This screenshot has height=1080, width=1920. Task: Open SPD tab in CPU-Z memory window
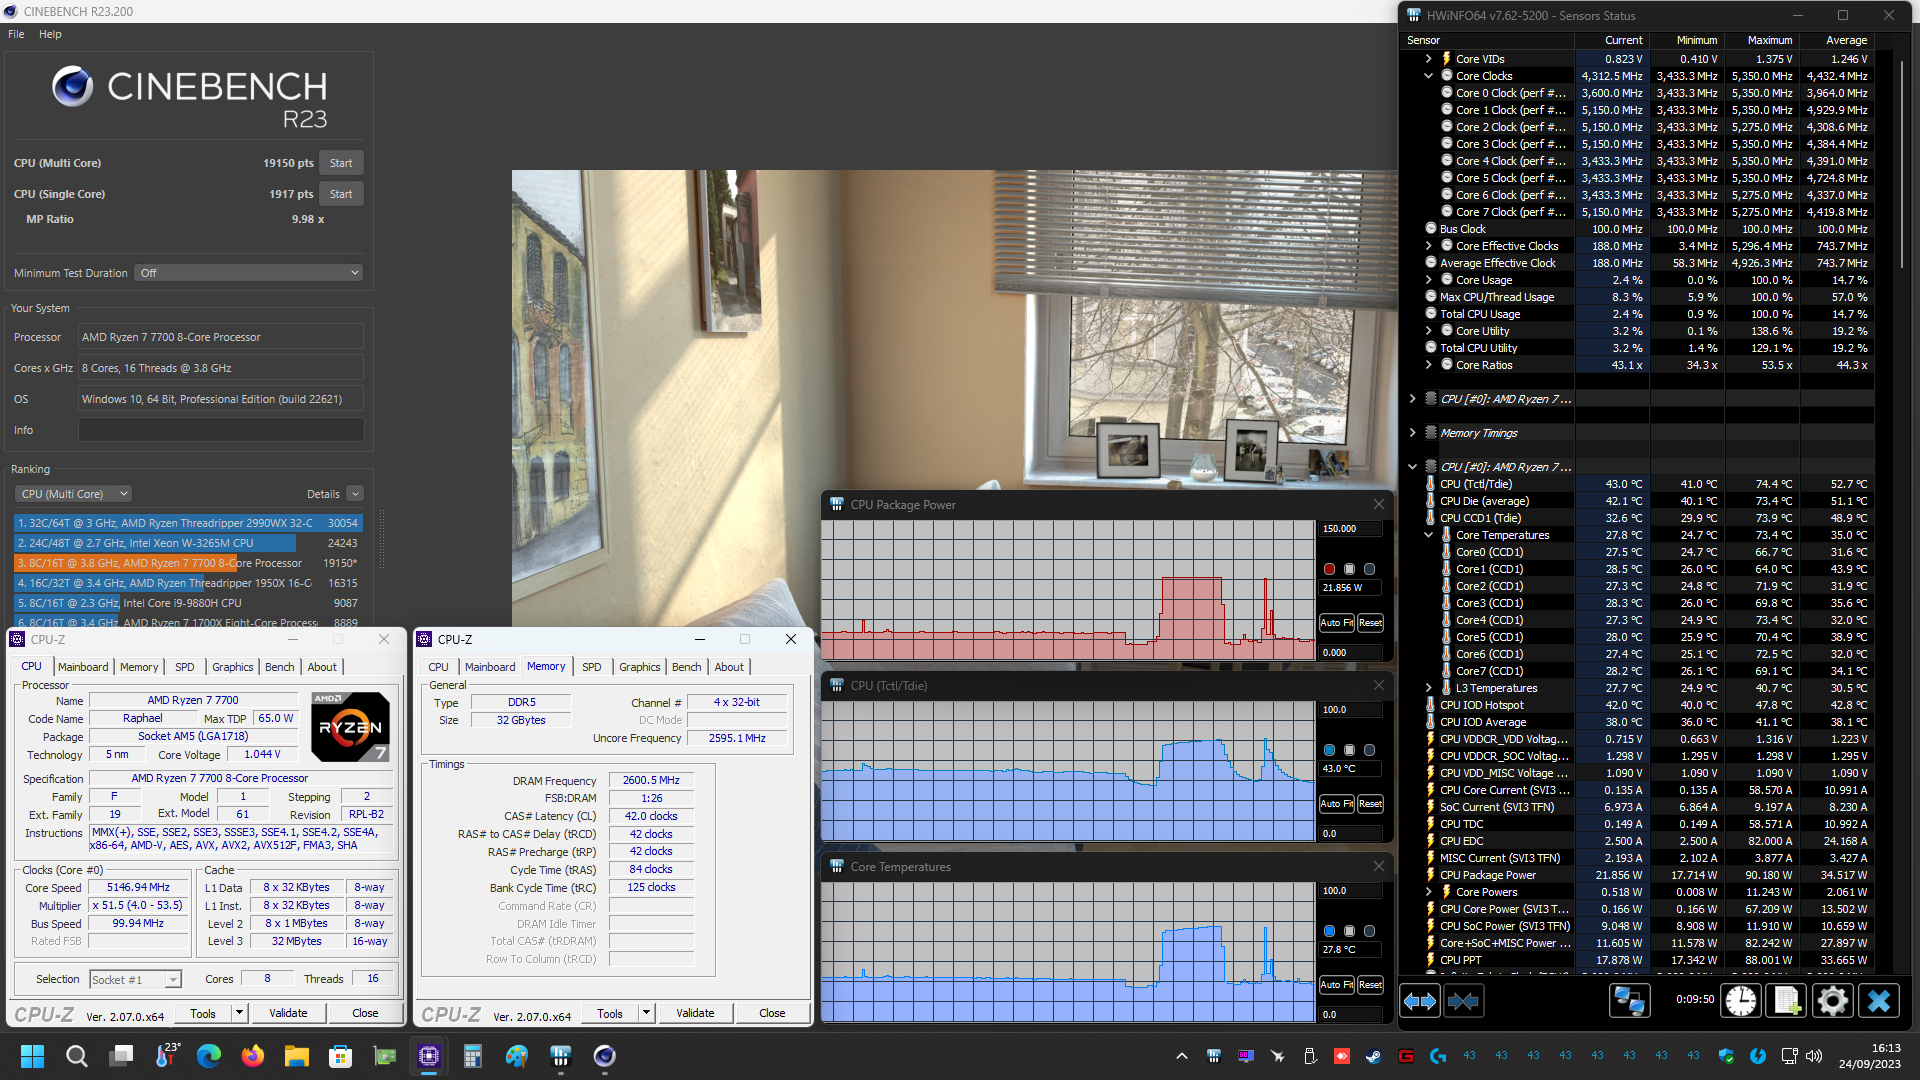592,667
